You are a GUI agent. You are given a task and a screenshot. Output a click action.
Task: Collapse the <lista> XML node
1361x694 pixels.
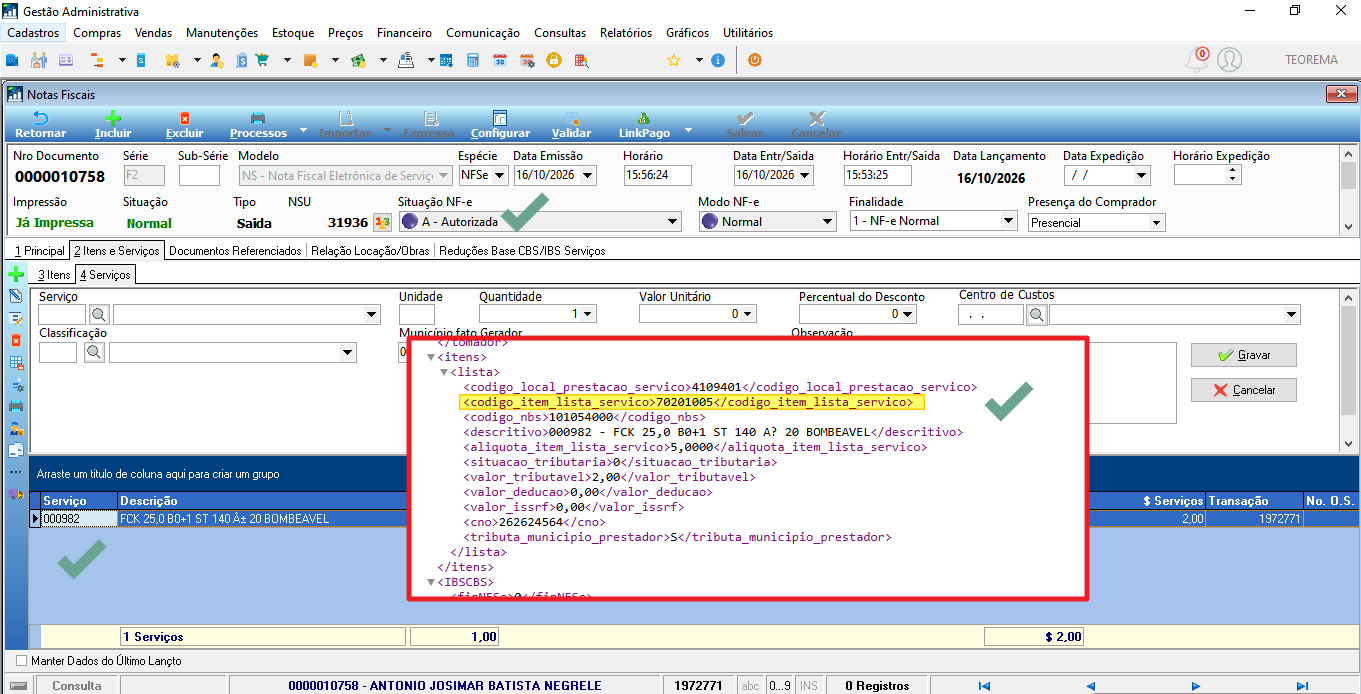445,372
